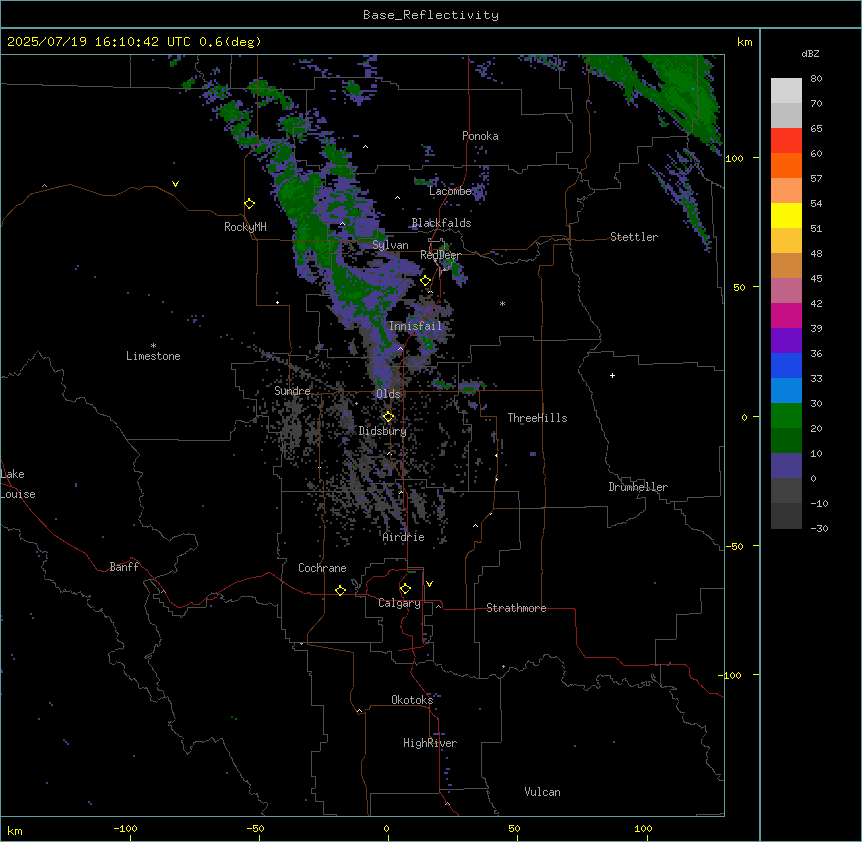The height and width of the screenshot is (842, 862).
Task: Click the Lake Louise label
Action: coord(16,484)
